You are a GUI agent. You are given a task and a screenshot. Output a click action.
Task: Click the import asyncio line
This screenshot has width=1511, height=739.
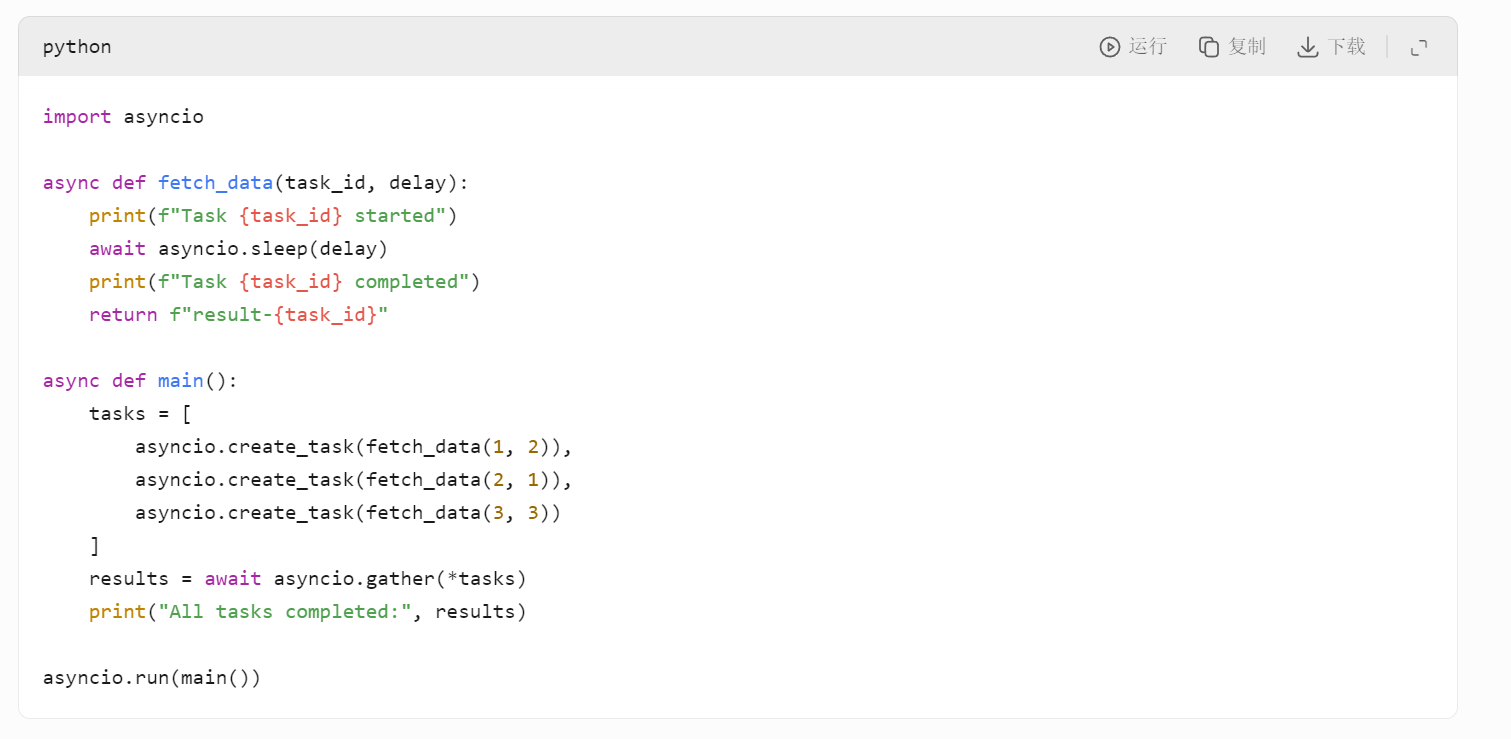122,116
